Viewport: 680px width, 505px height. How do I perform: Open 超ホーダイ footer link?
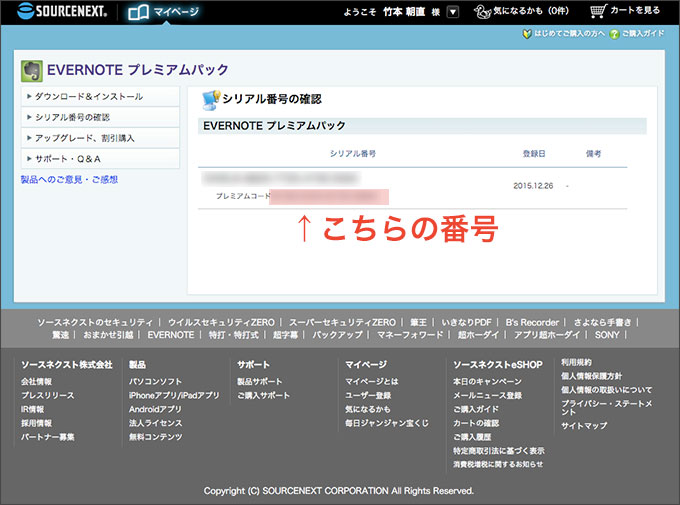tap(478, 335)
